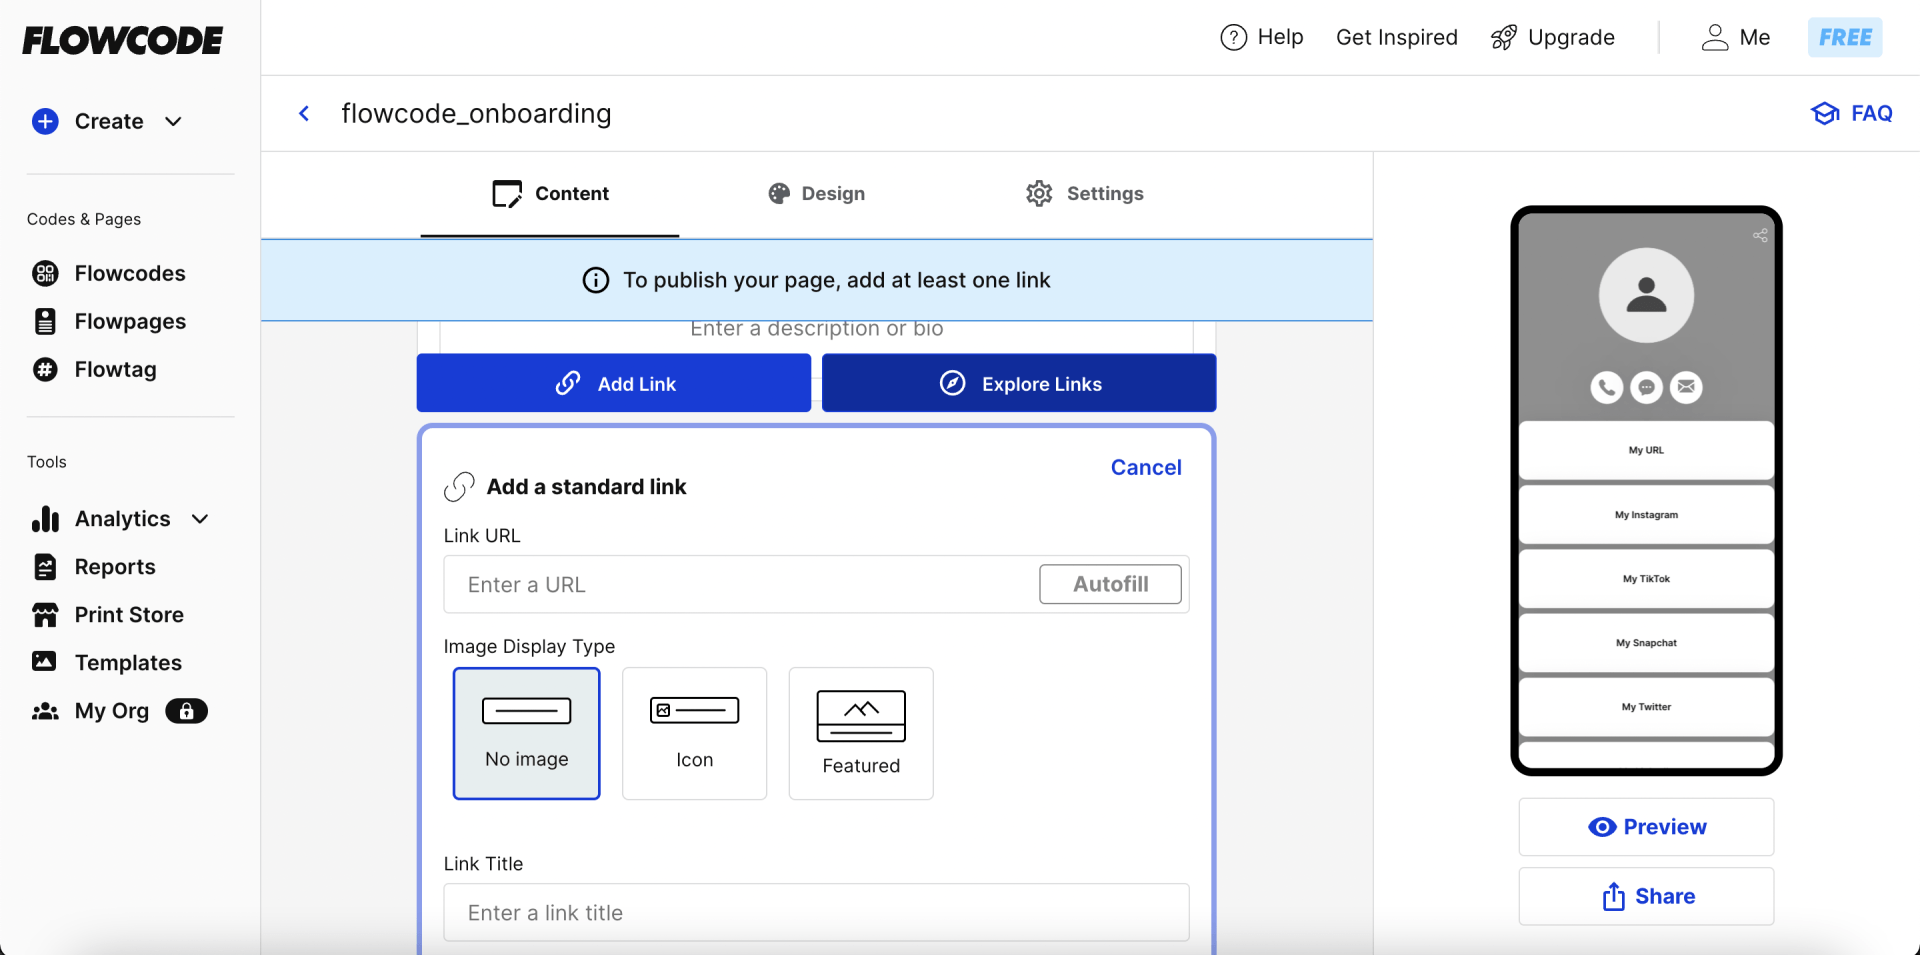Click the My Org lock badge
This screenshot has height=955, width=1920.
pos(186,711)
